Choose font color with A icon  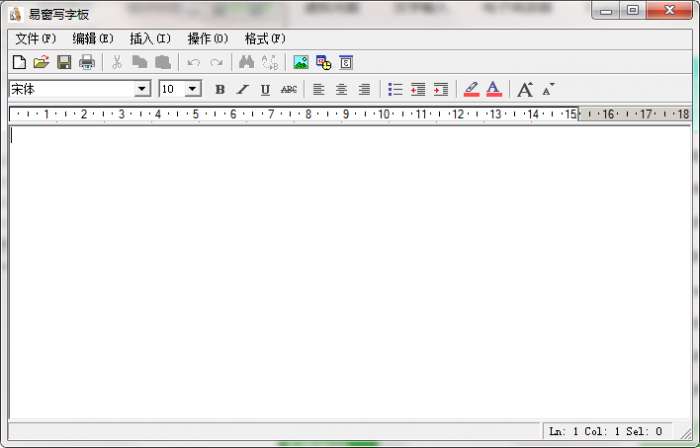[494, 89]
